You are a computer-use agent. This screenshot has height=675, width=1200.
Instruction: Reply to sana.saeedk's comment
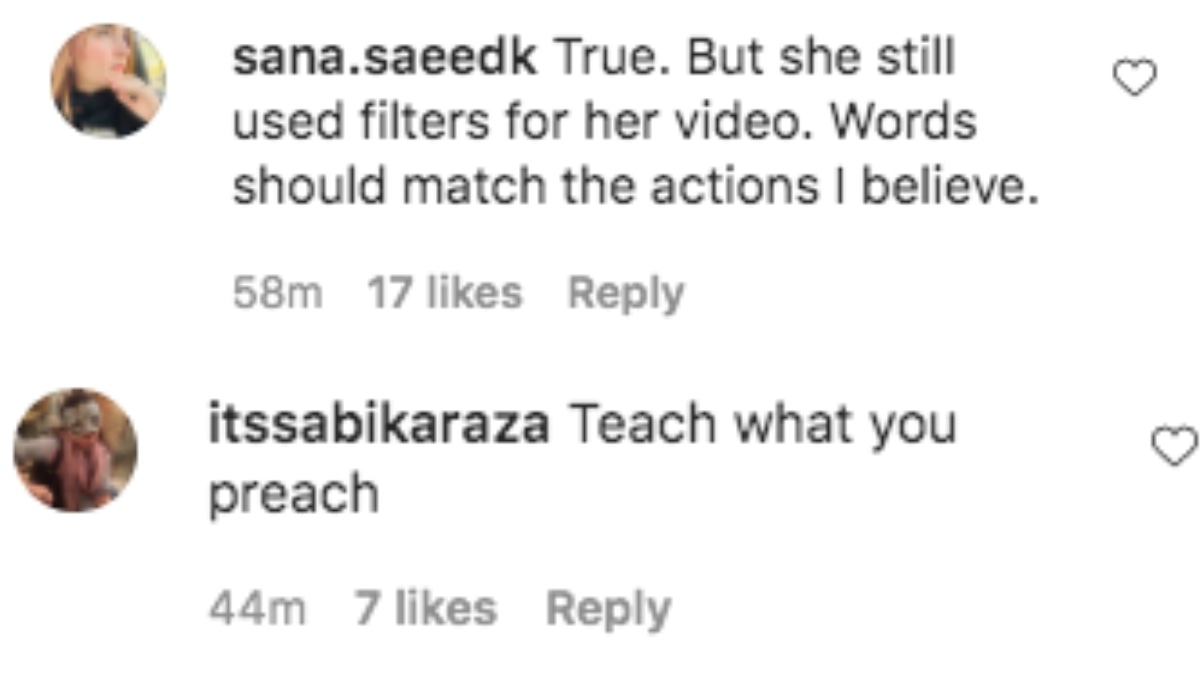point(625,294)
